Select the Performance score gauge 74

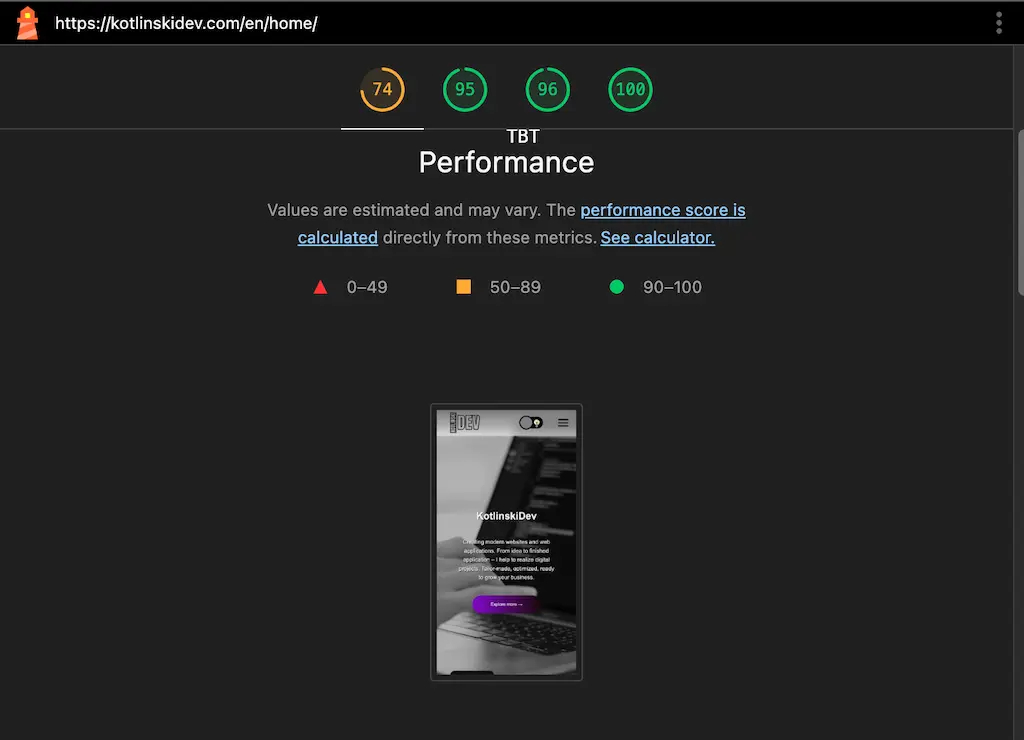[x=382, y=89]
